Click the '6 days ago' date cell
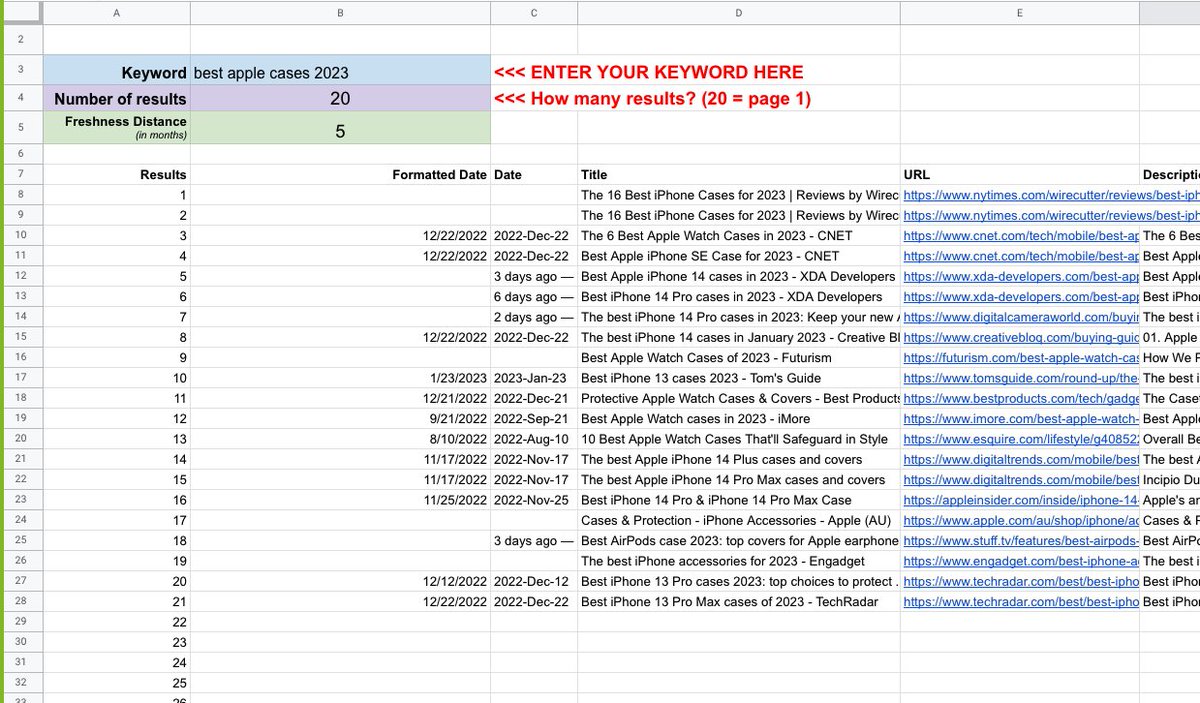 coord(534,297)
